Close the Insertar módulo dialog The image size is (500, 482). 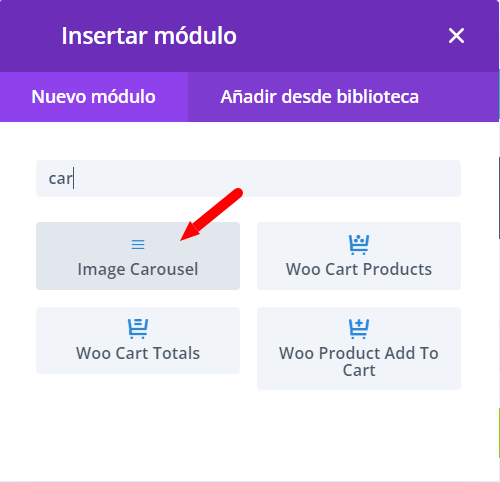tap(456, 36)
